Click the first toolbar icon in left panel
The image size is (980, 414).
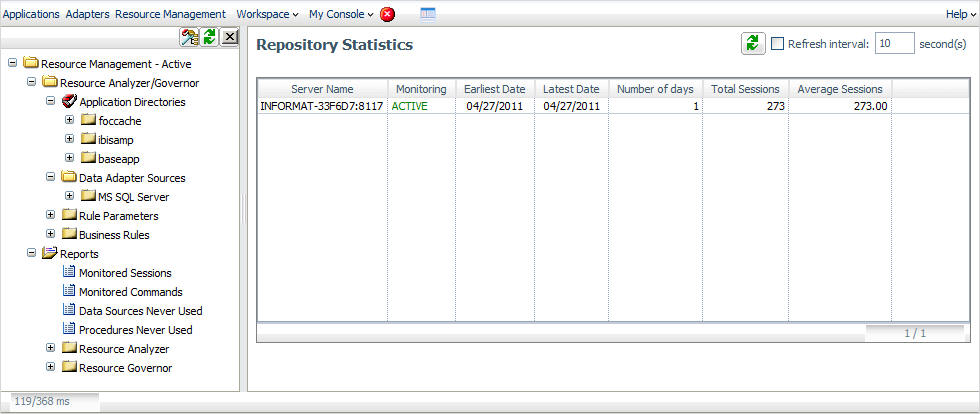pos(189,37)
